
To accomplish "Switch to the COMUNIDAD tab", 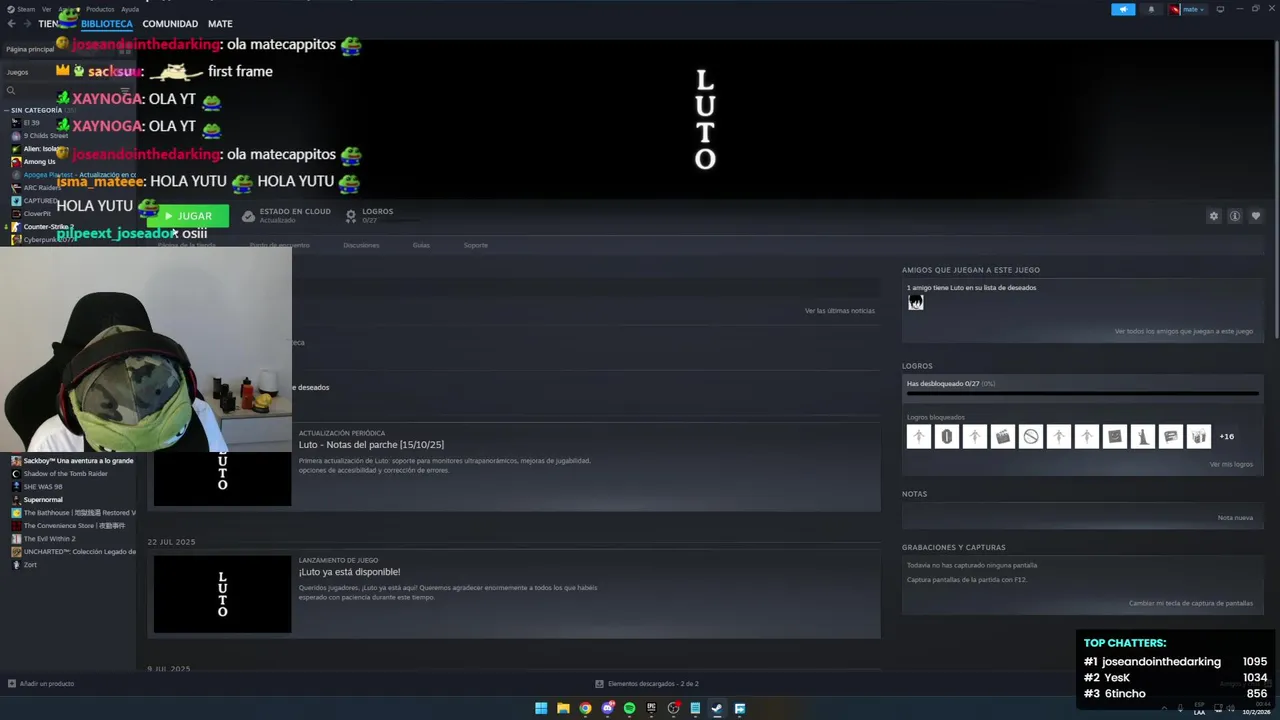I will coord(170,24).
